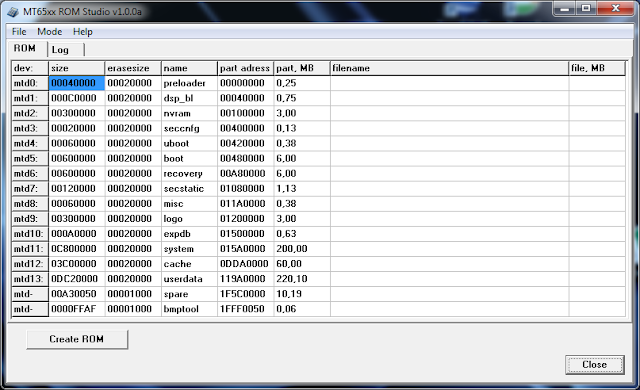
Task: Click part address 00040000 for dsp_bl
Action: point(245,98)
